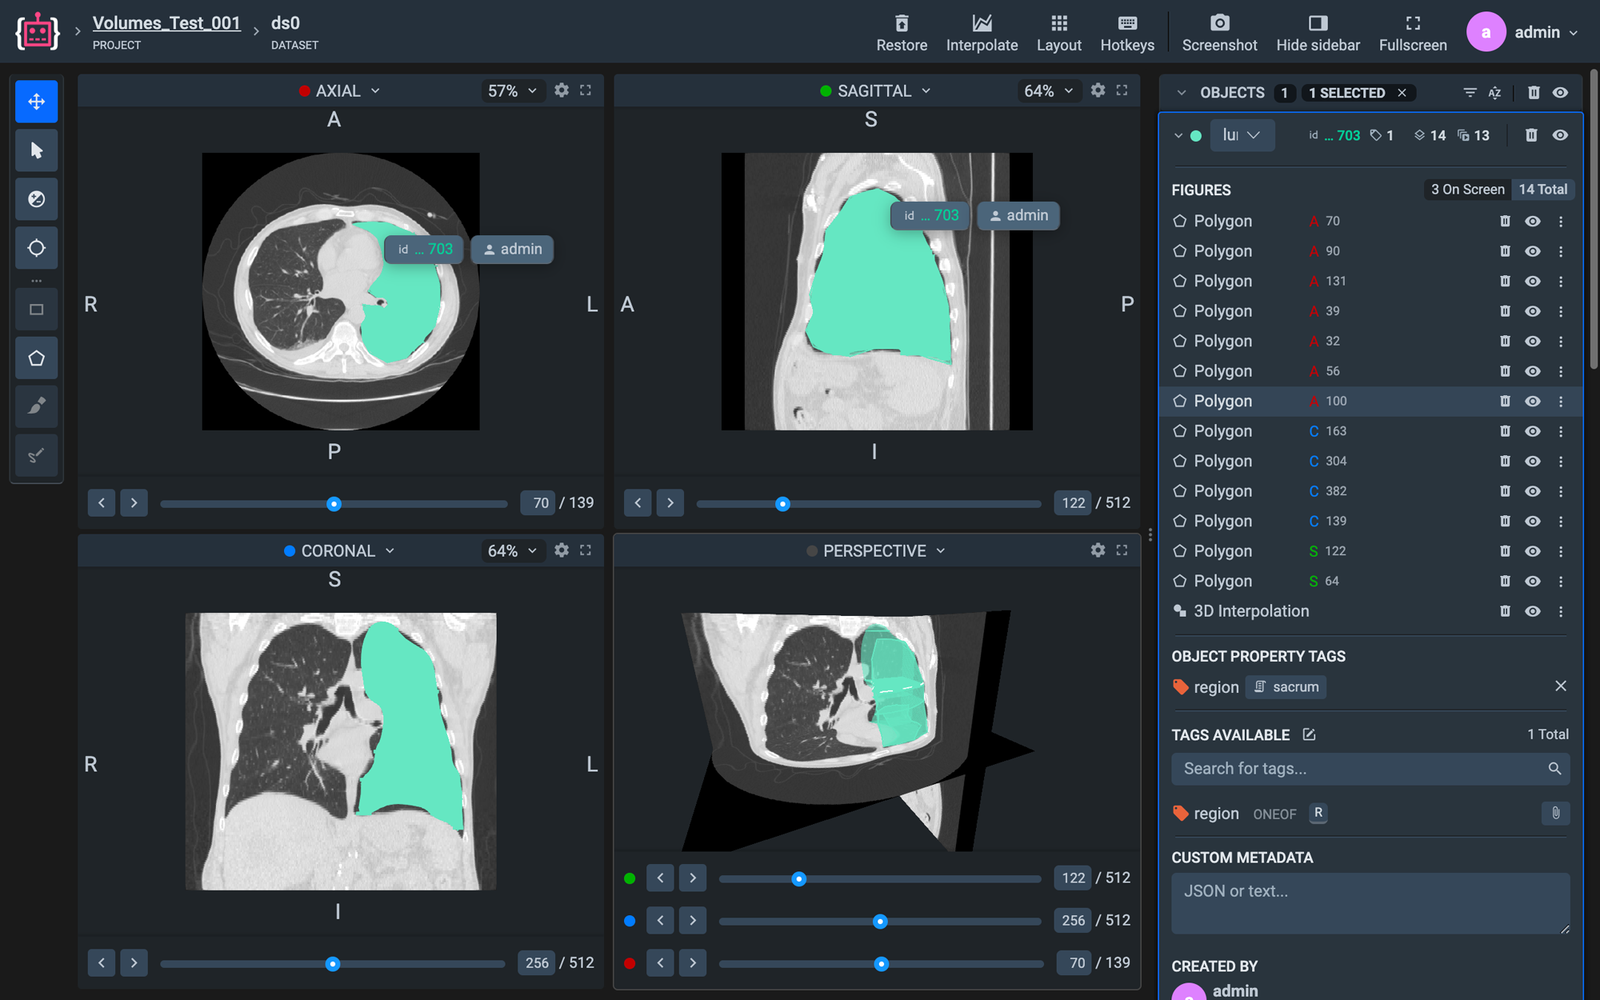Select the brush tool in the left toolbar
This screenshot has width=1600, height=1000.
37,406
